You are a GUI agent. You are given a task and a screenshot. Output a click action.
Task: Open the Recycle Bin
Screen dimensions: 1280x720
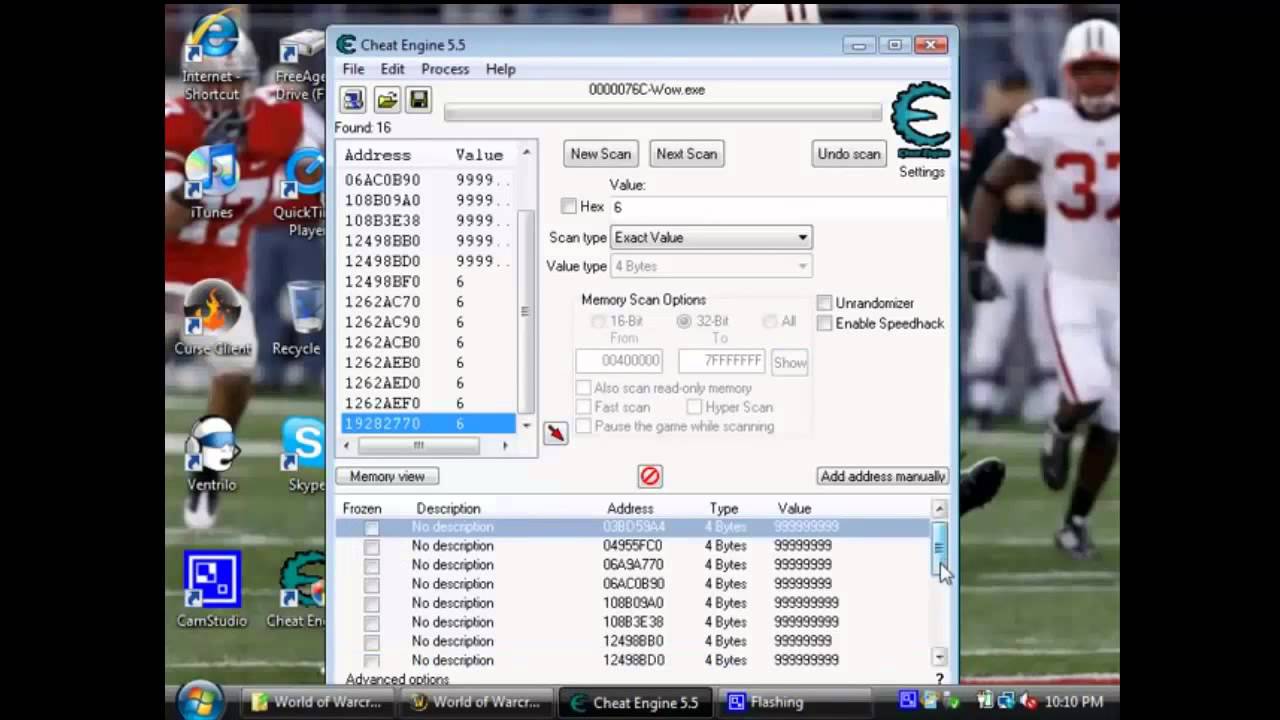(301, 320)
